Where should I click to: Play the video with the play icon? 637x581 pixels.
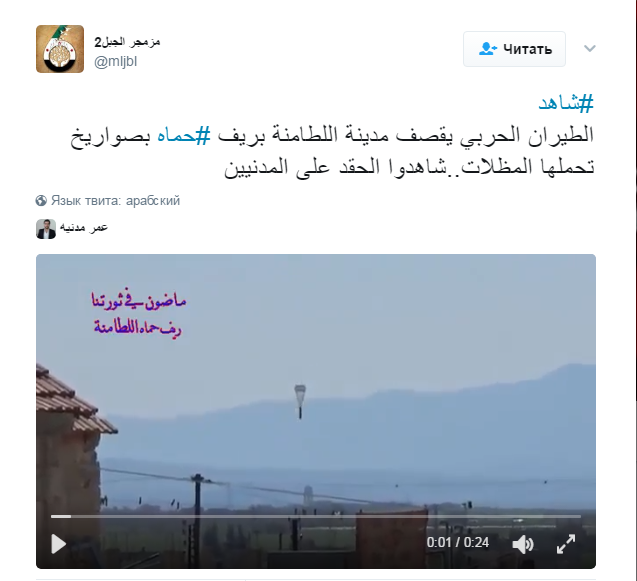click(58, 544)
